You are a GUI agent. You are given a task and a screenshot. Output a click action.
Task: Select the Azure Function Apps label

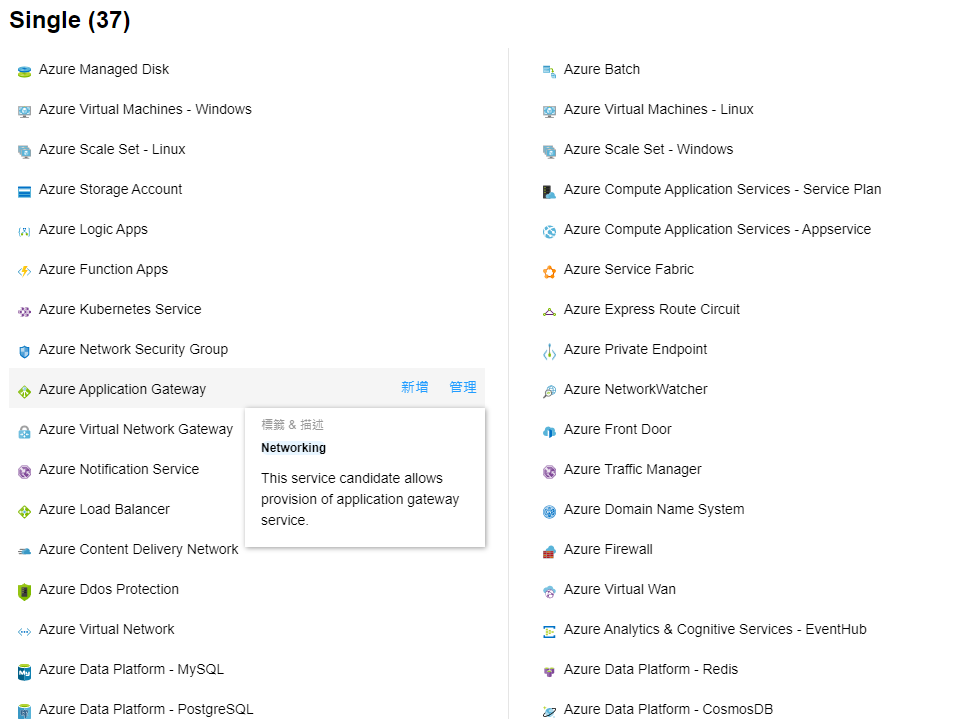(103, 269)
